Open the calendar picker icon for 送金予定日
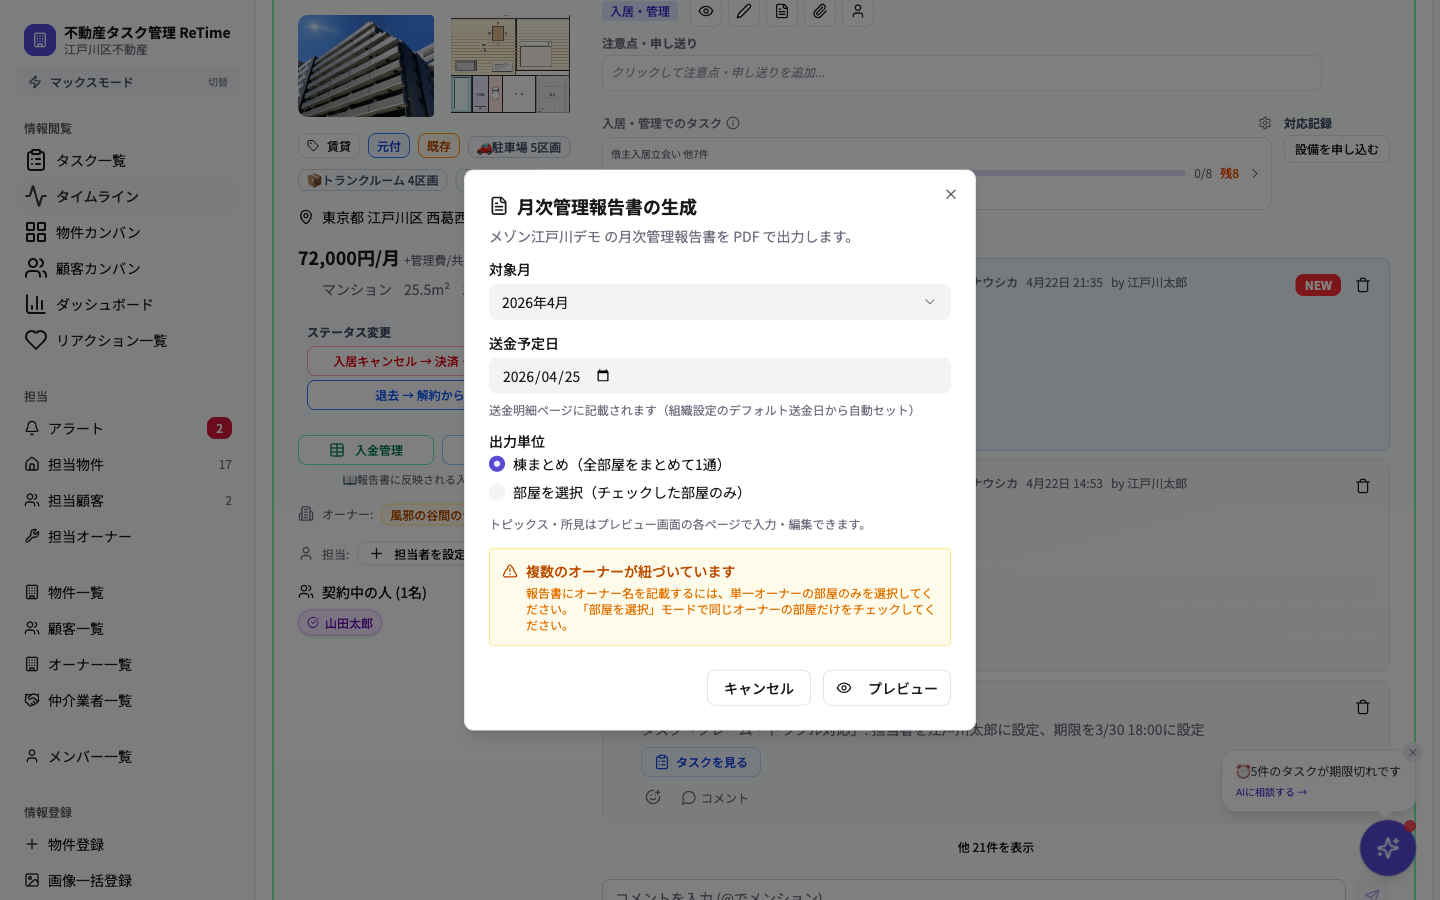This screenshot has width=1440, height=900. pos(603,376)
